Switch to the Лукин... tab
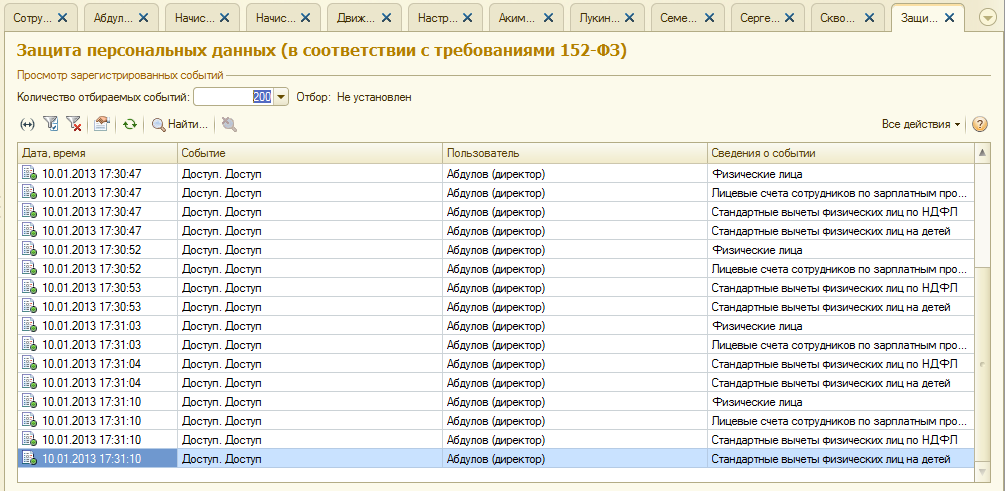Screen dimensions: 1005x491 point(598,18)
